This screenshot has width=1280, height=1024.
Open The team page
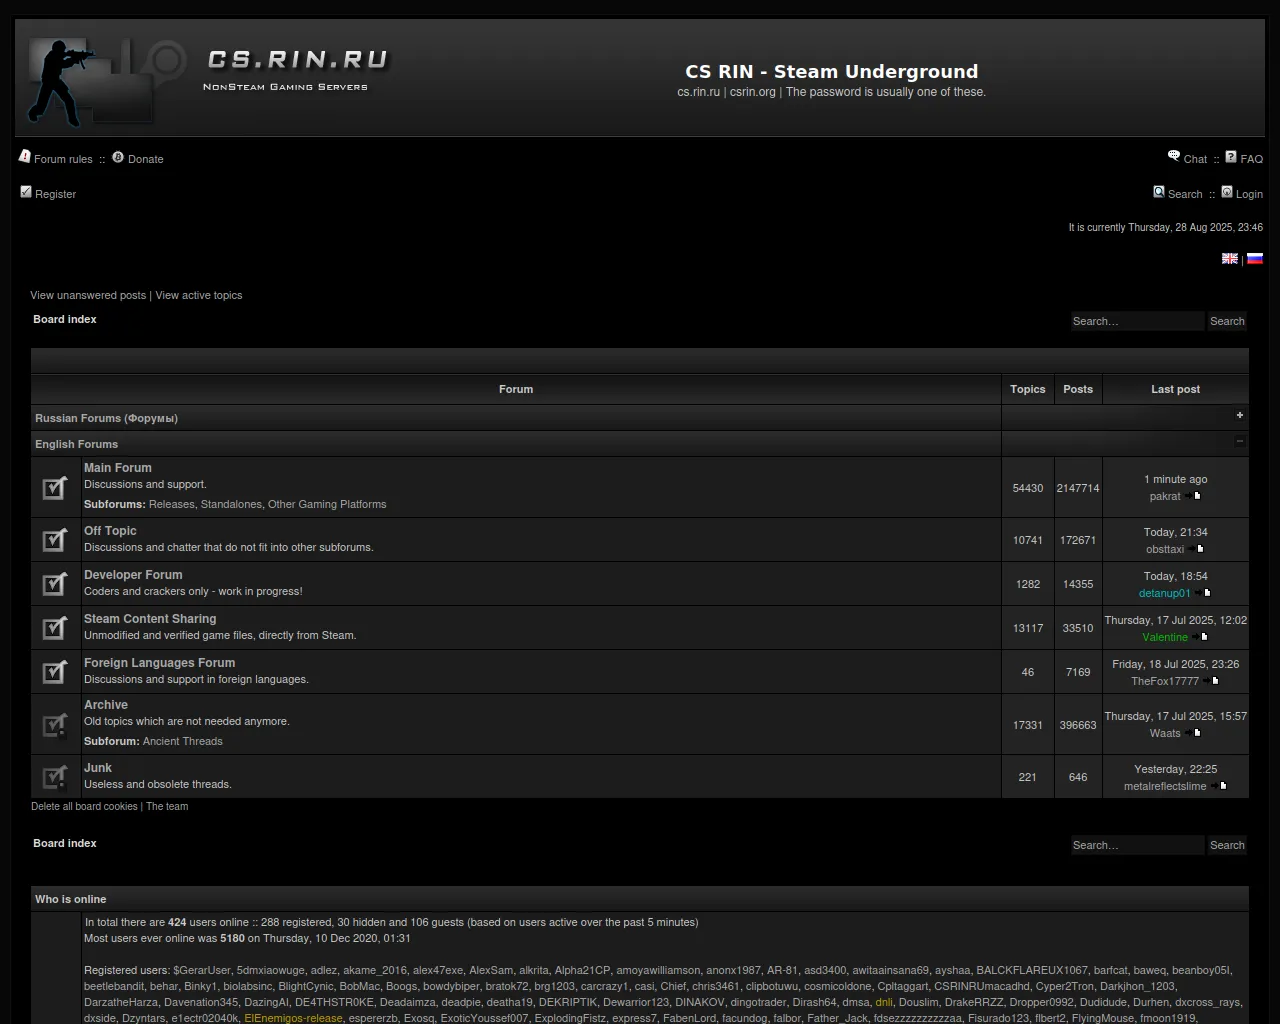point(167,806)
